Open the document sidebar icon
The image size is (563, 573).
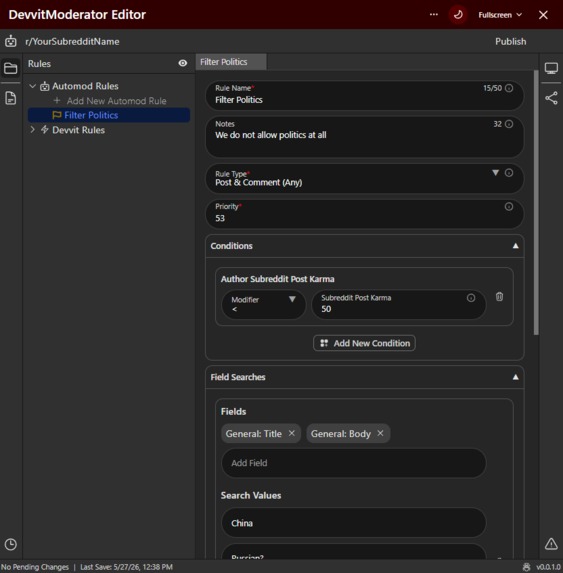11,98
